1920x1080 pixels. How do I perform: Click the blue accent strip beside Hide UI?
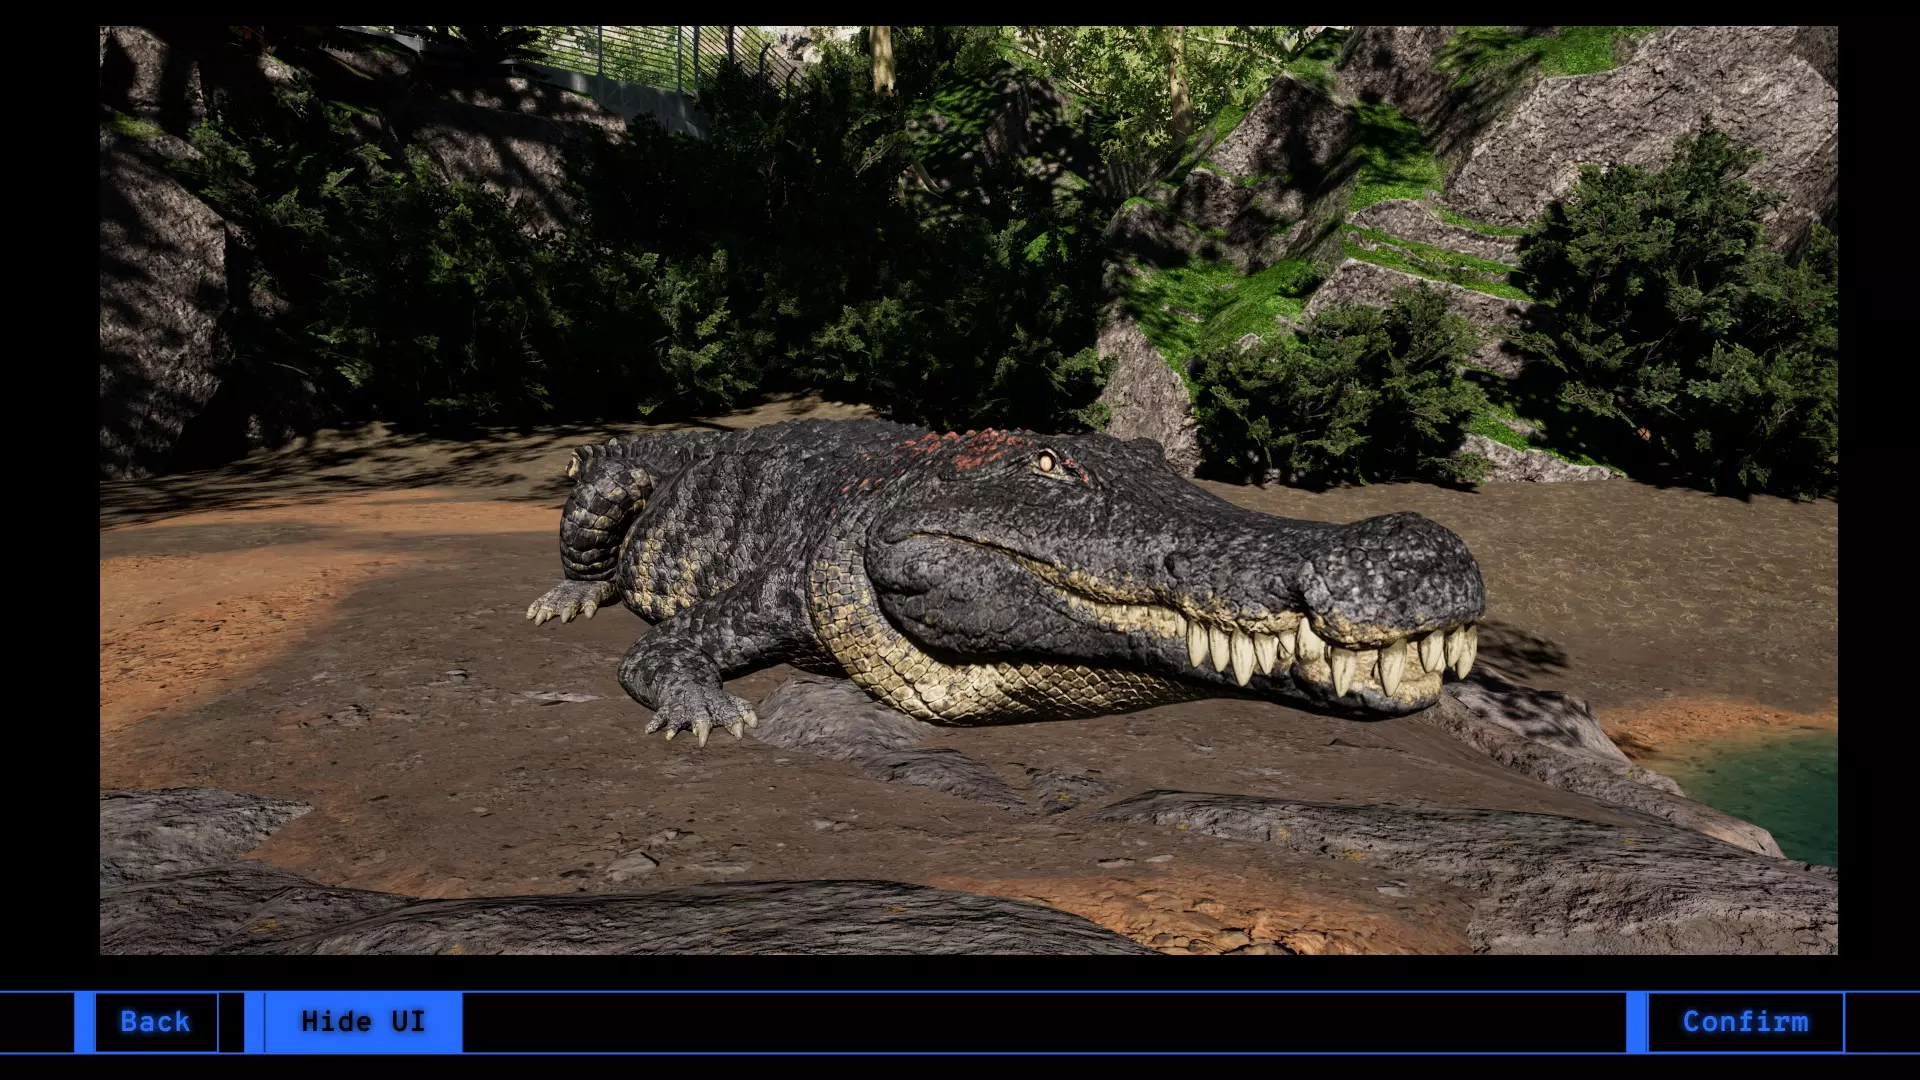254,1022
